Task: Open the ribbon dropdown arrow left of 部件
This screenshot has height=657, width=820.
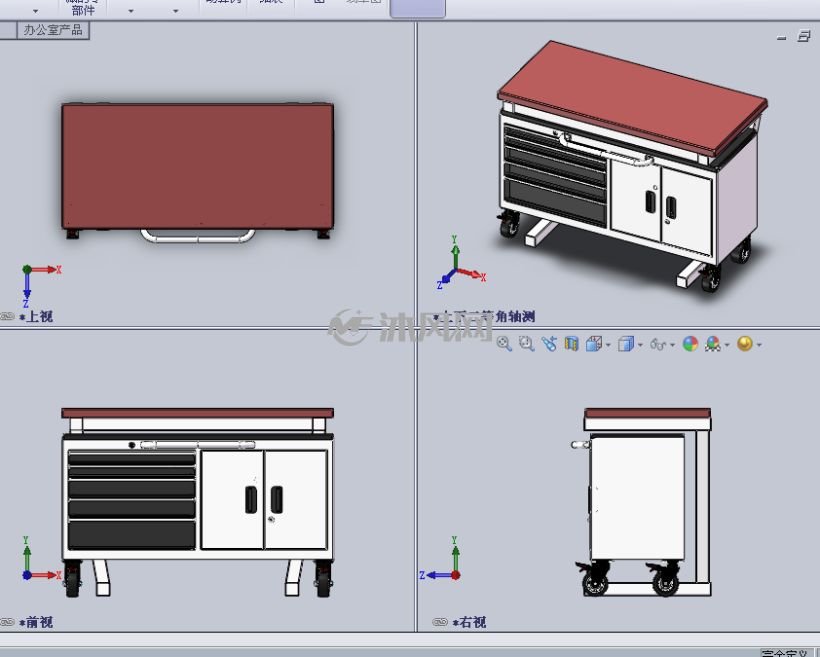Action: click(x=36, y=11)
